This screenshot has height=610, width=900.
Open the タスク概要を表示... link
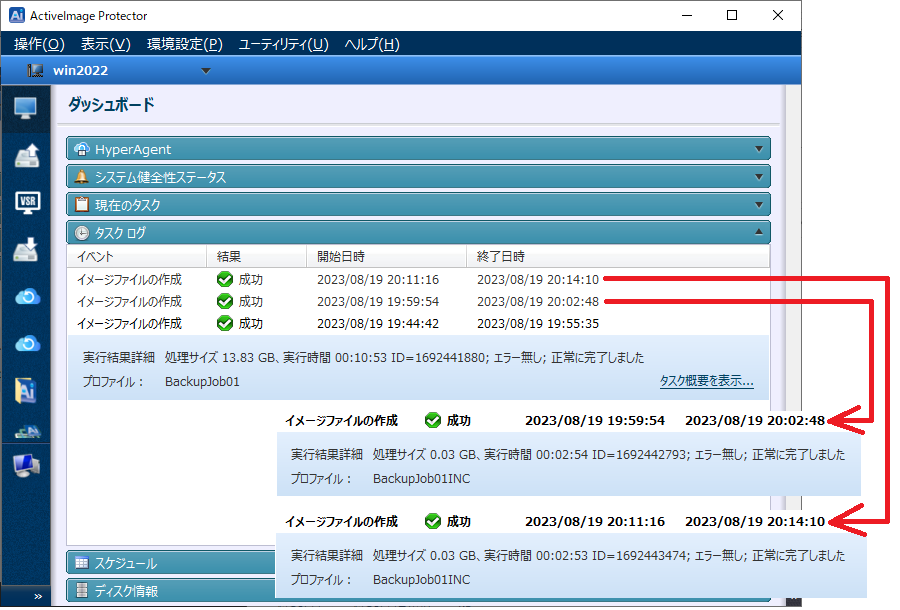tap(707, 381)
